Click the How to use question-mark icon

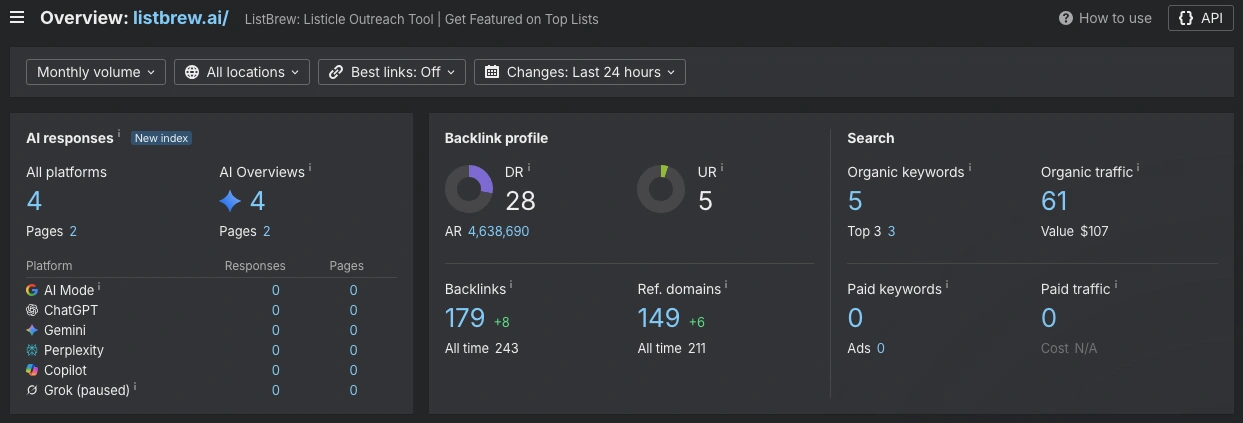[1066, 18]
